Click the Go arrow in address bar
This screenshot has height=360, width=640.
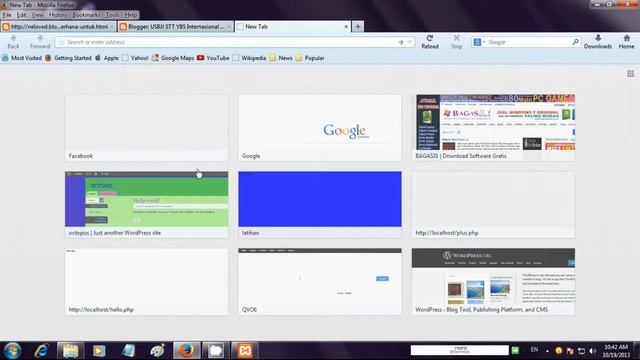[400, 42]
